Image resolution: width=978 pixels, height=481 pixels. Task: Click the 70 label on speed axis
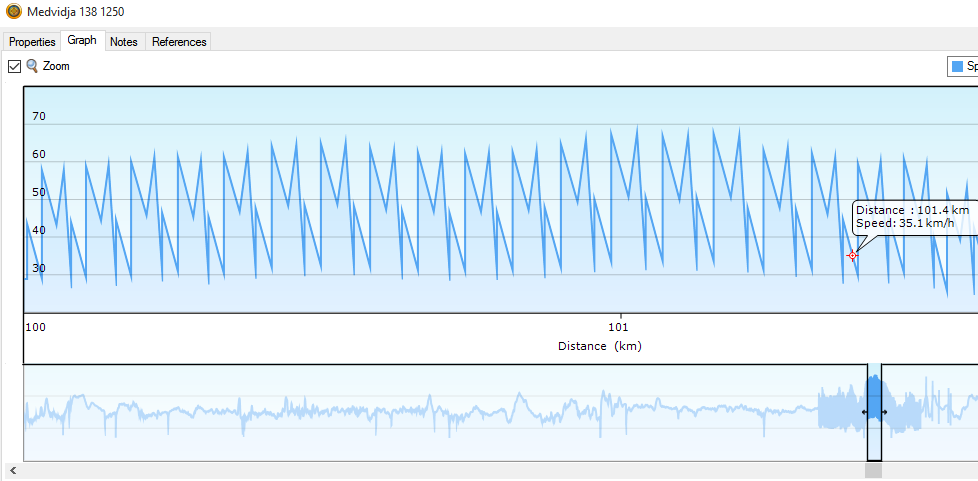pos(39,117)
